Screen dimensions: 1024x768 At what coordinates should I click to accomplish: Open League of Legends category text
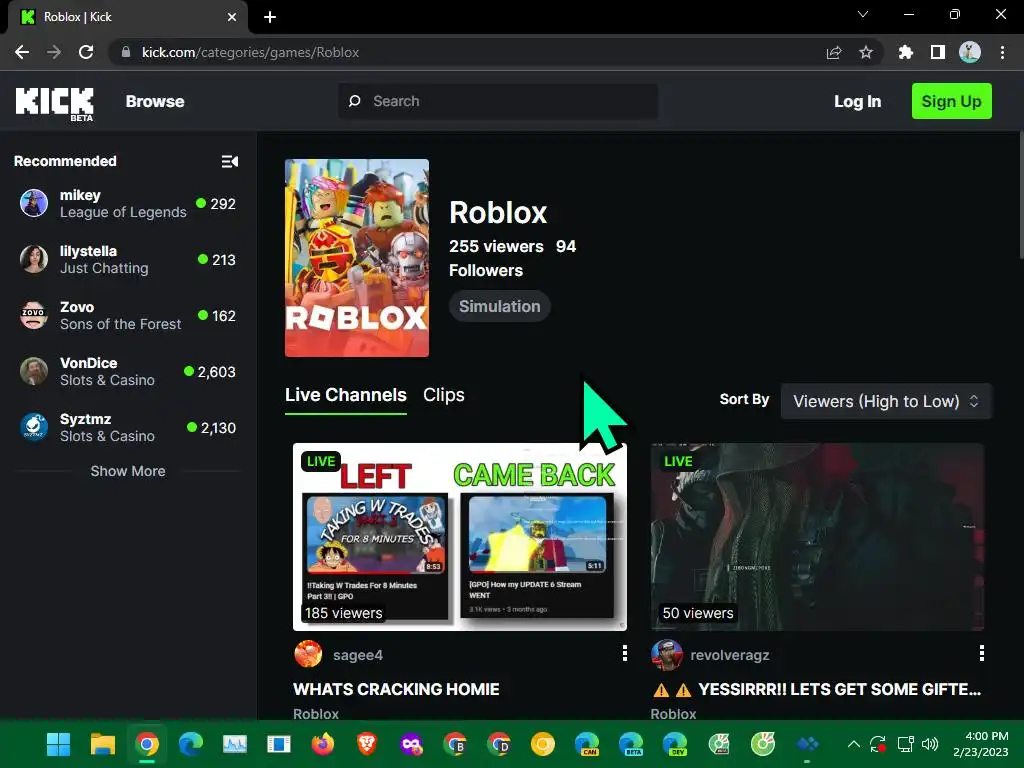pos(123,212)
